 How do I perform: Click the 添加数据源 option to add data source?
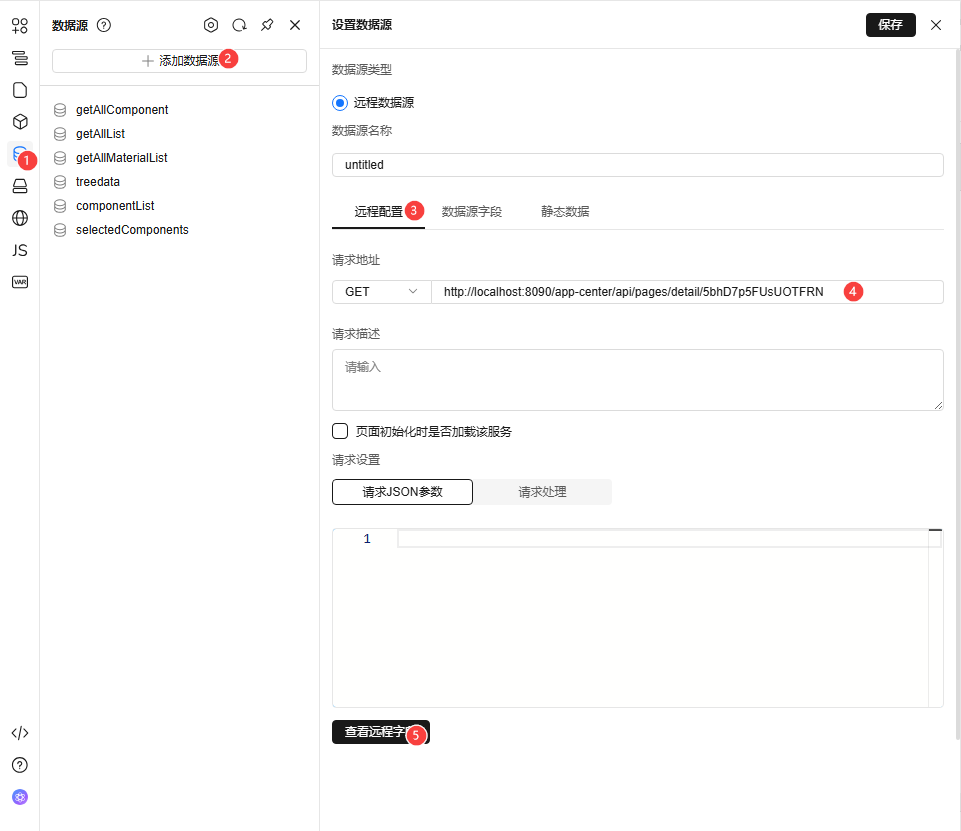coord(179,61)
